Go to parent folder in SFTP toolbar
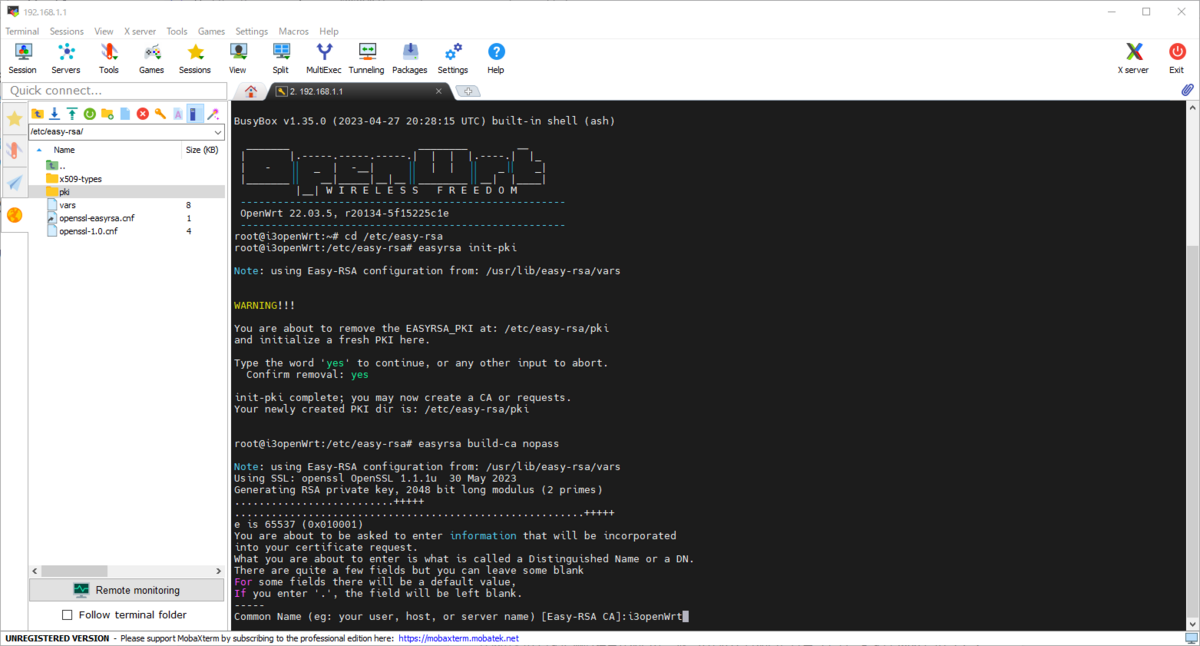The image size is (1200, 646). point(38,114)
